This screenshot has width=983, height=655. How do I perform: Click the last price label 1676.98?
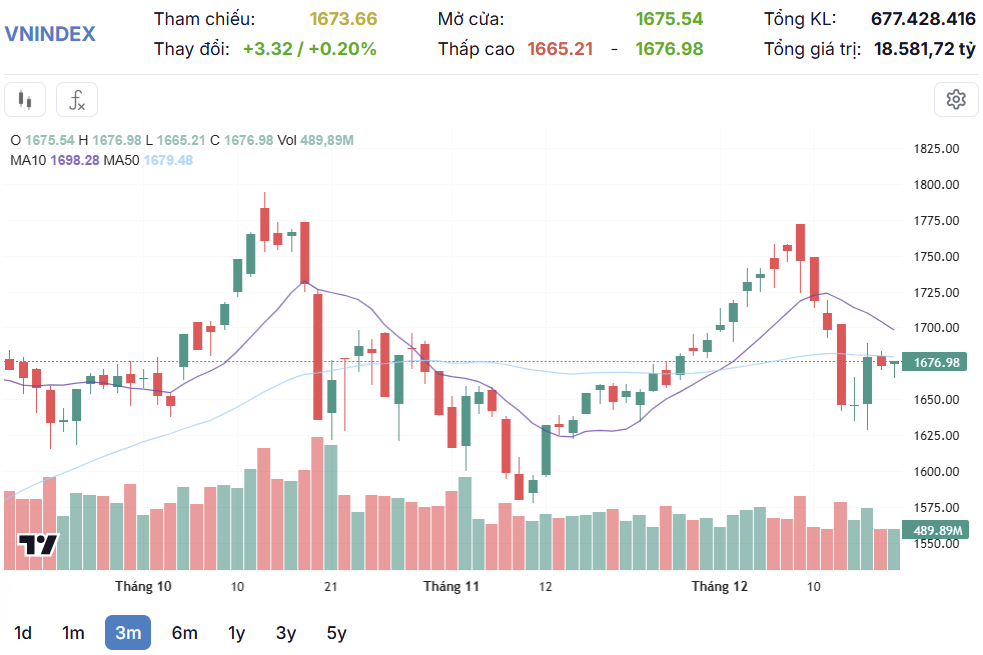936,364
